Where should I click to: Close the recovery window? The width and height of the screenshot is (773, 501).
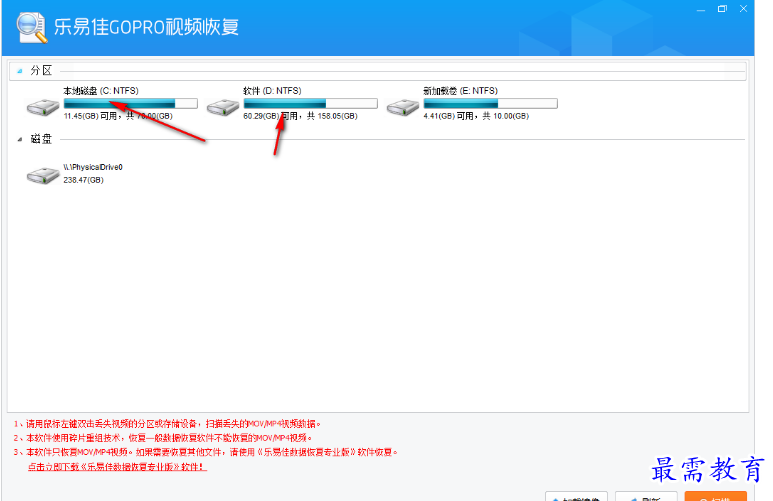click(743, 9)
